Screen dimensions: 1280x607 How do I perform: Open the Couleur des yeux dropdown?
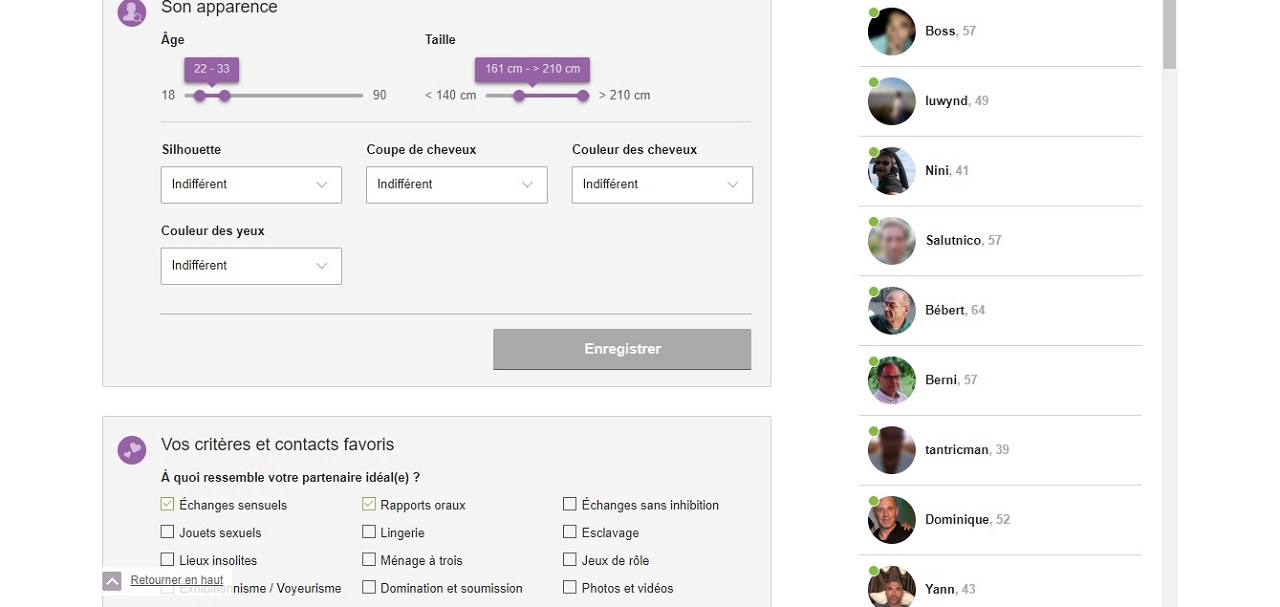pos(251,266)
